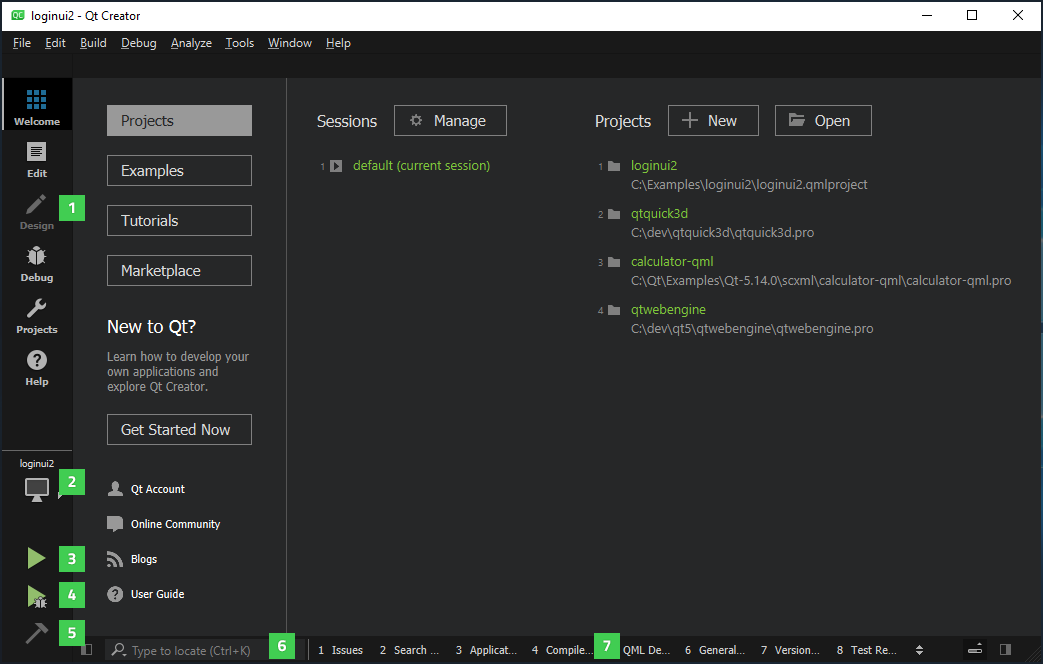Click the folder icon next to loginui2 project
This screenshot has height=664, width=1043.
point(614,166)
